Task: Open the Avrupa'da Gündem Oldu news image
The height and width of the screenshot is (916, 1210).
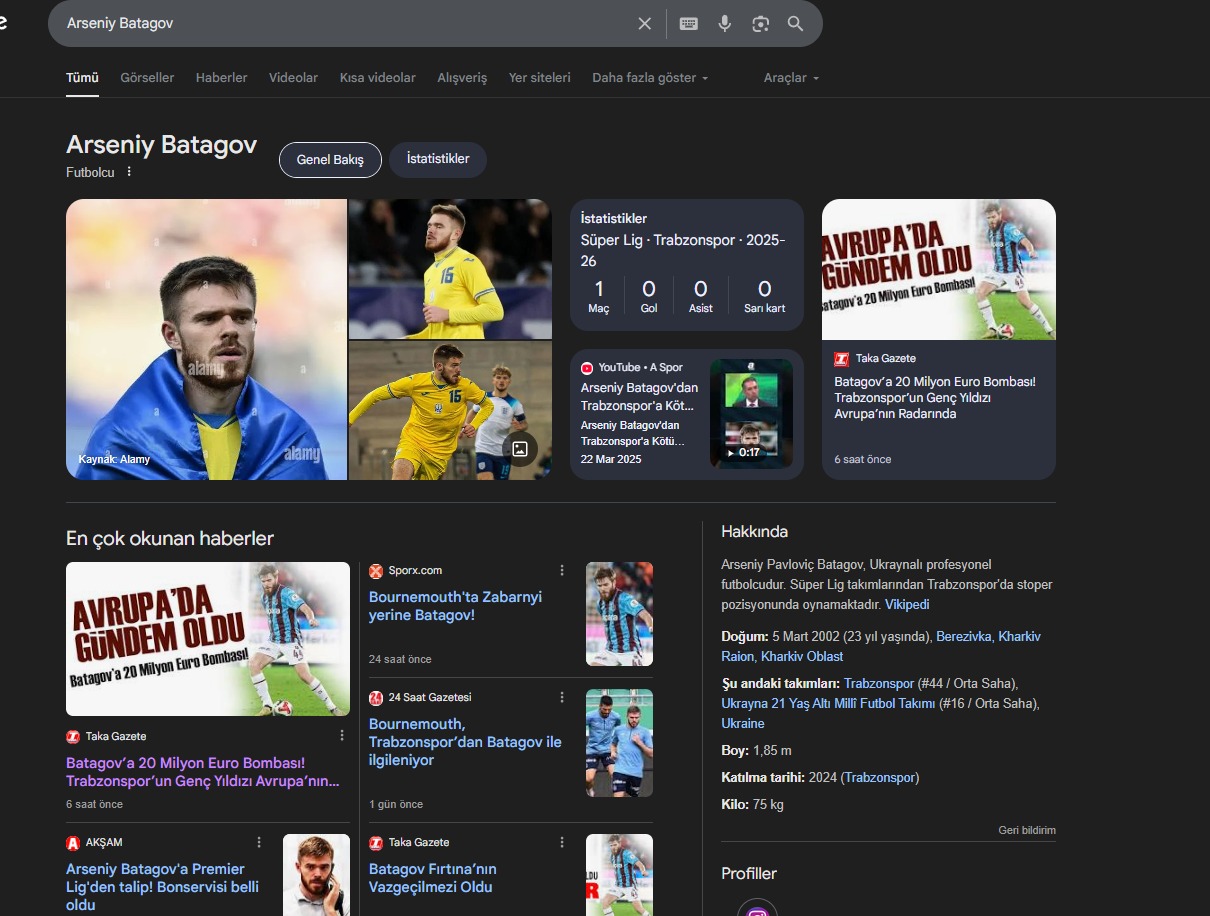Action: point(208,639)
